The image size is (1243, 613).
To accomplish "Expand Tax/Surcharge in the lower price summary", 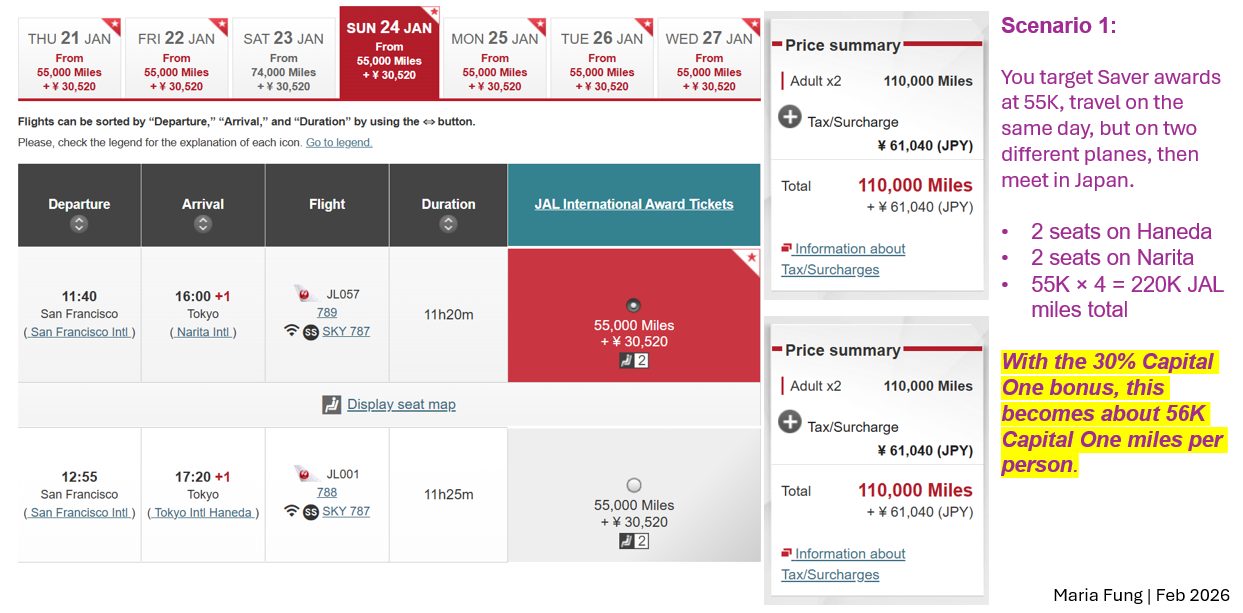I will (790, 422).
